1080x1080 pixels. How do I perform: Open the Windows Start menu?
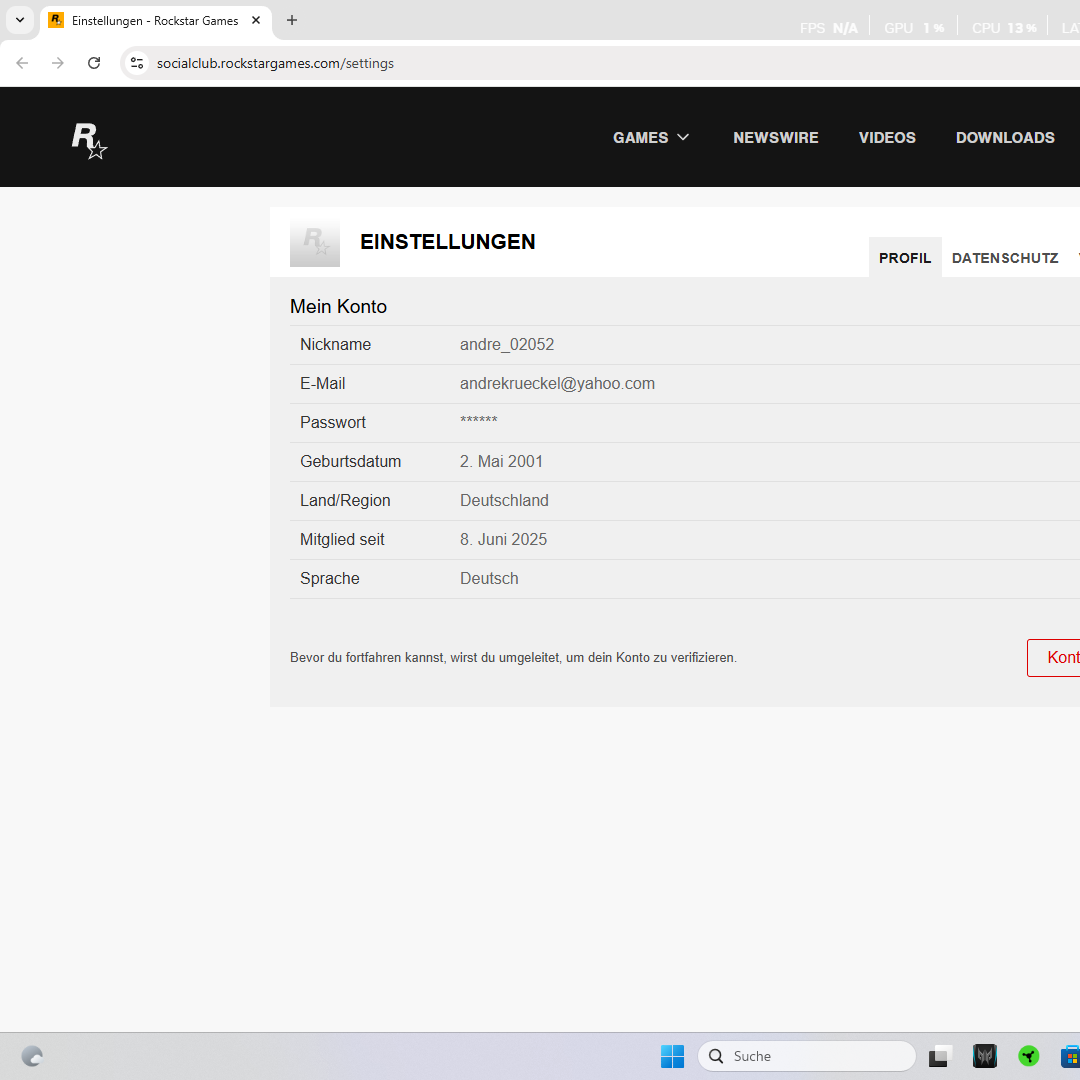click(x=672, y=1056)
